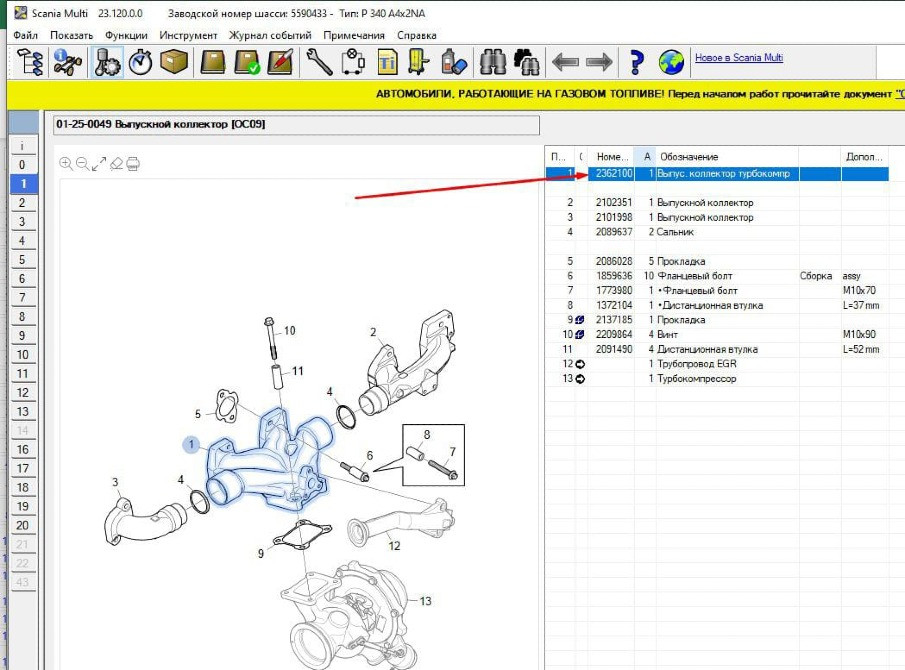Click the wrench tool icon in toolbar
905x670 pixels.
pos(319,62)
